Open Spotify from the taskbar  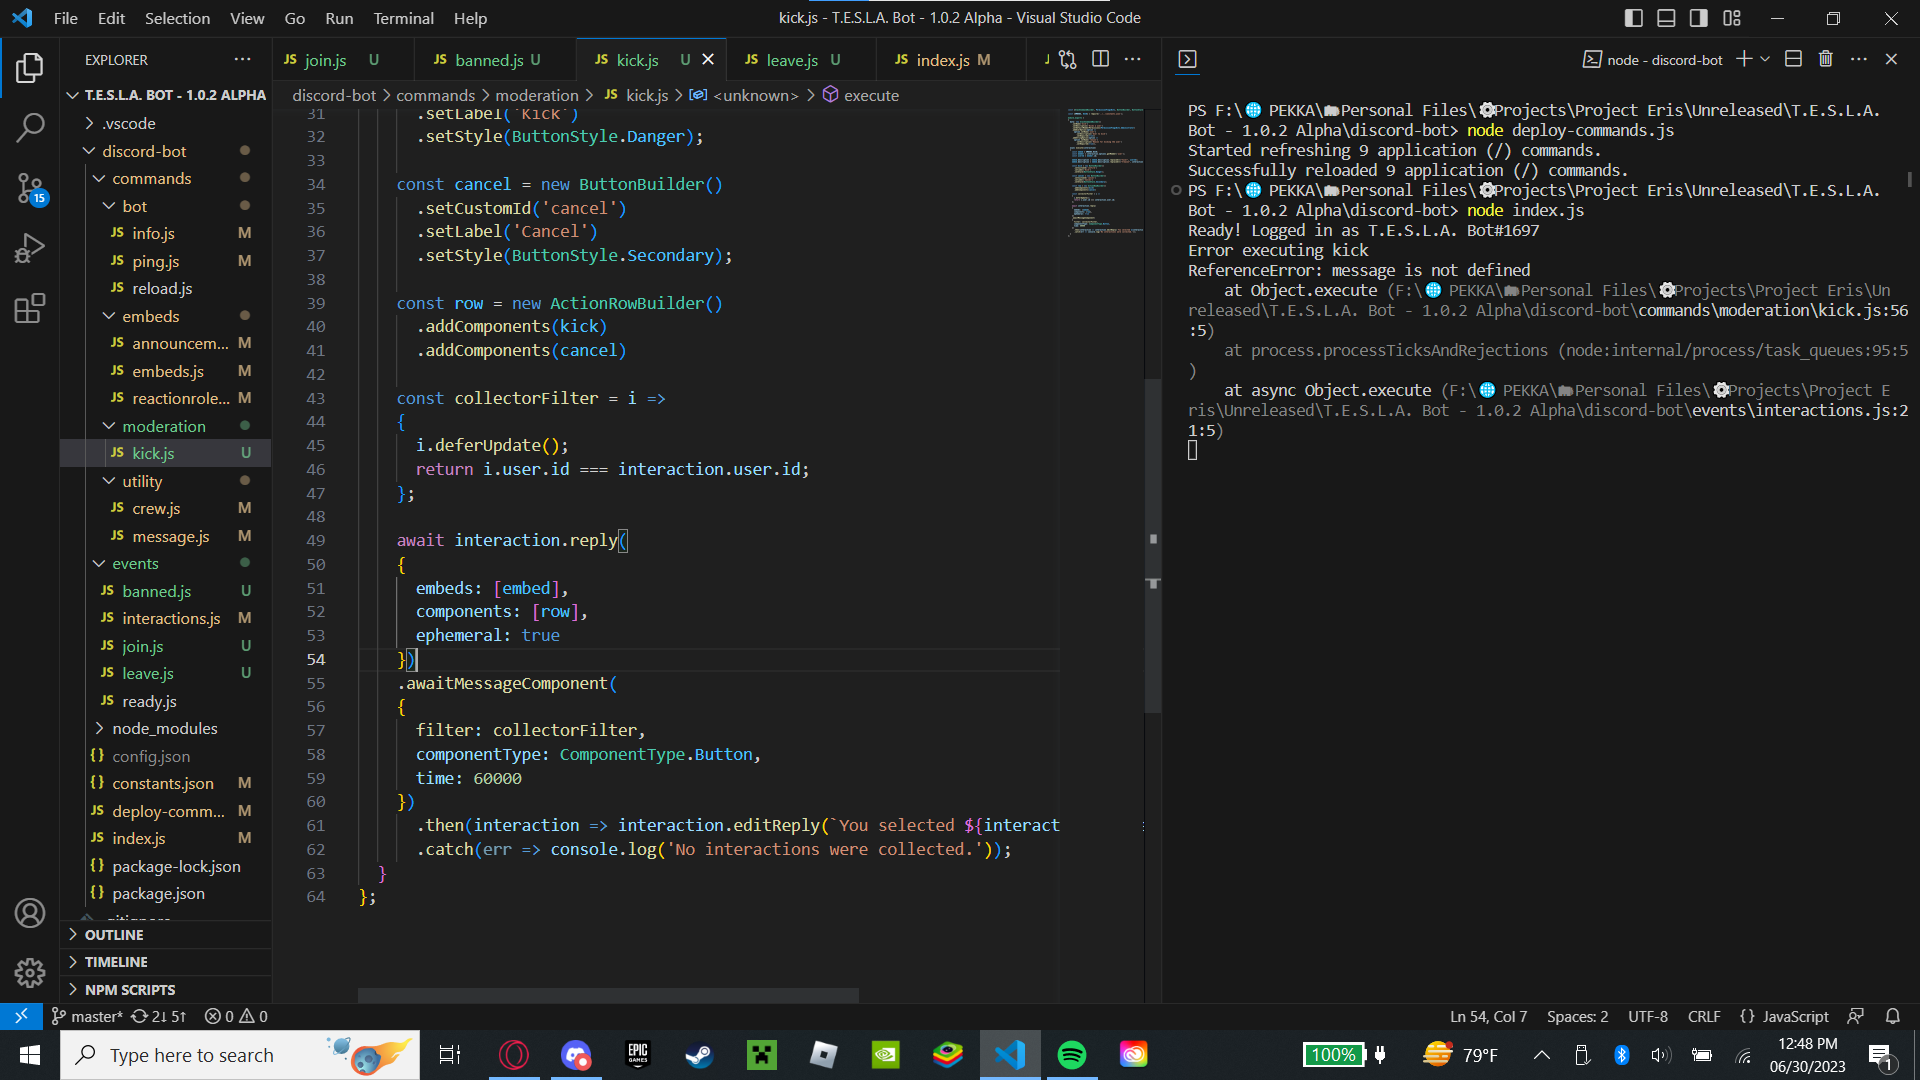pos(1071,1055)
